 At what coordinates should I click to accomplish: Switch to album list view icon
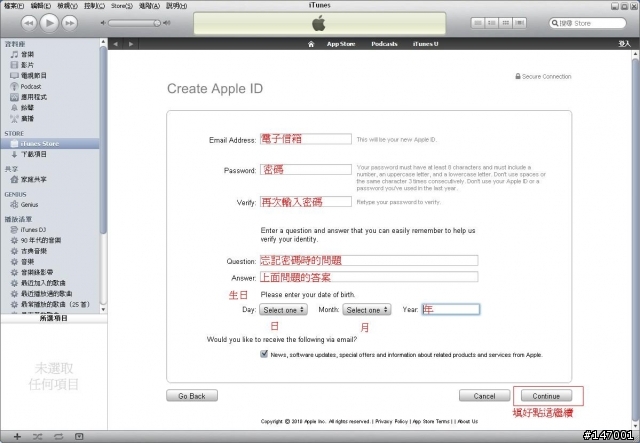491,23
